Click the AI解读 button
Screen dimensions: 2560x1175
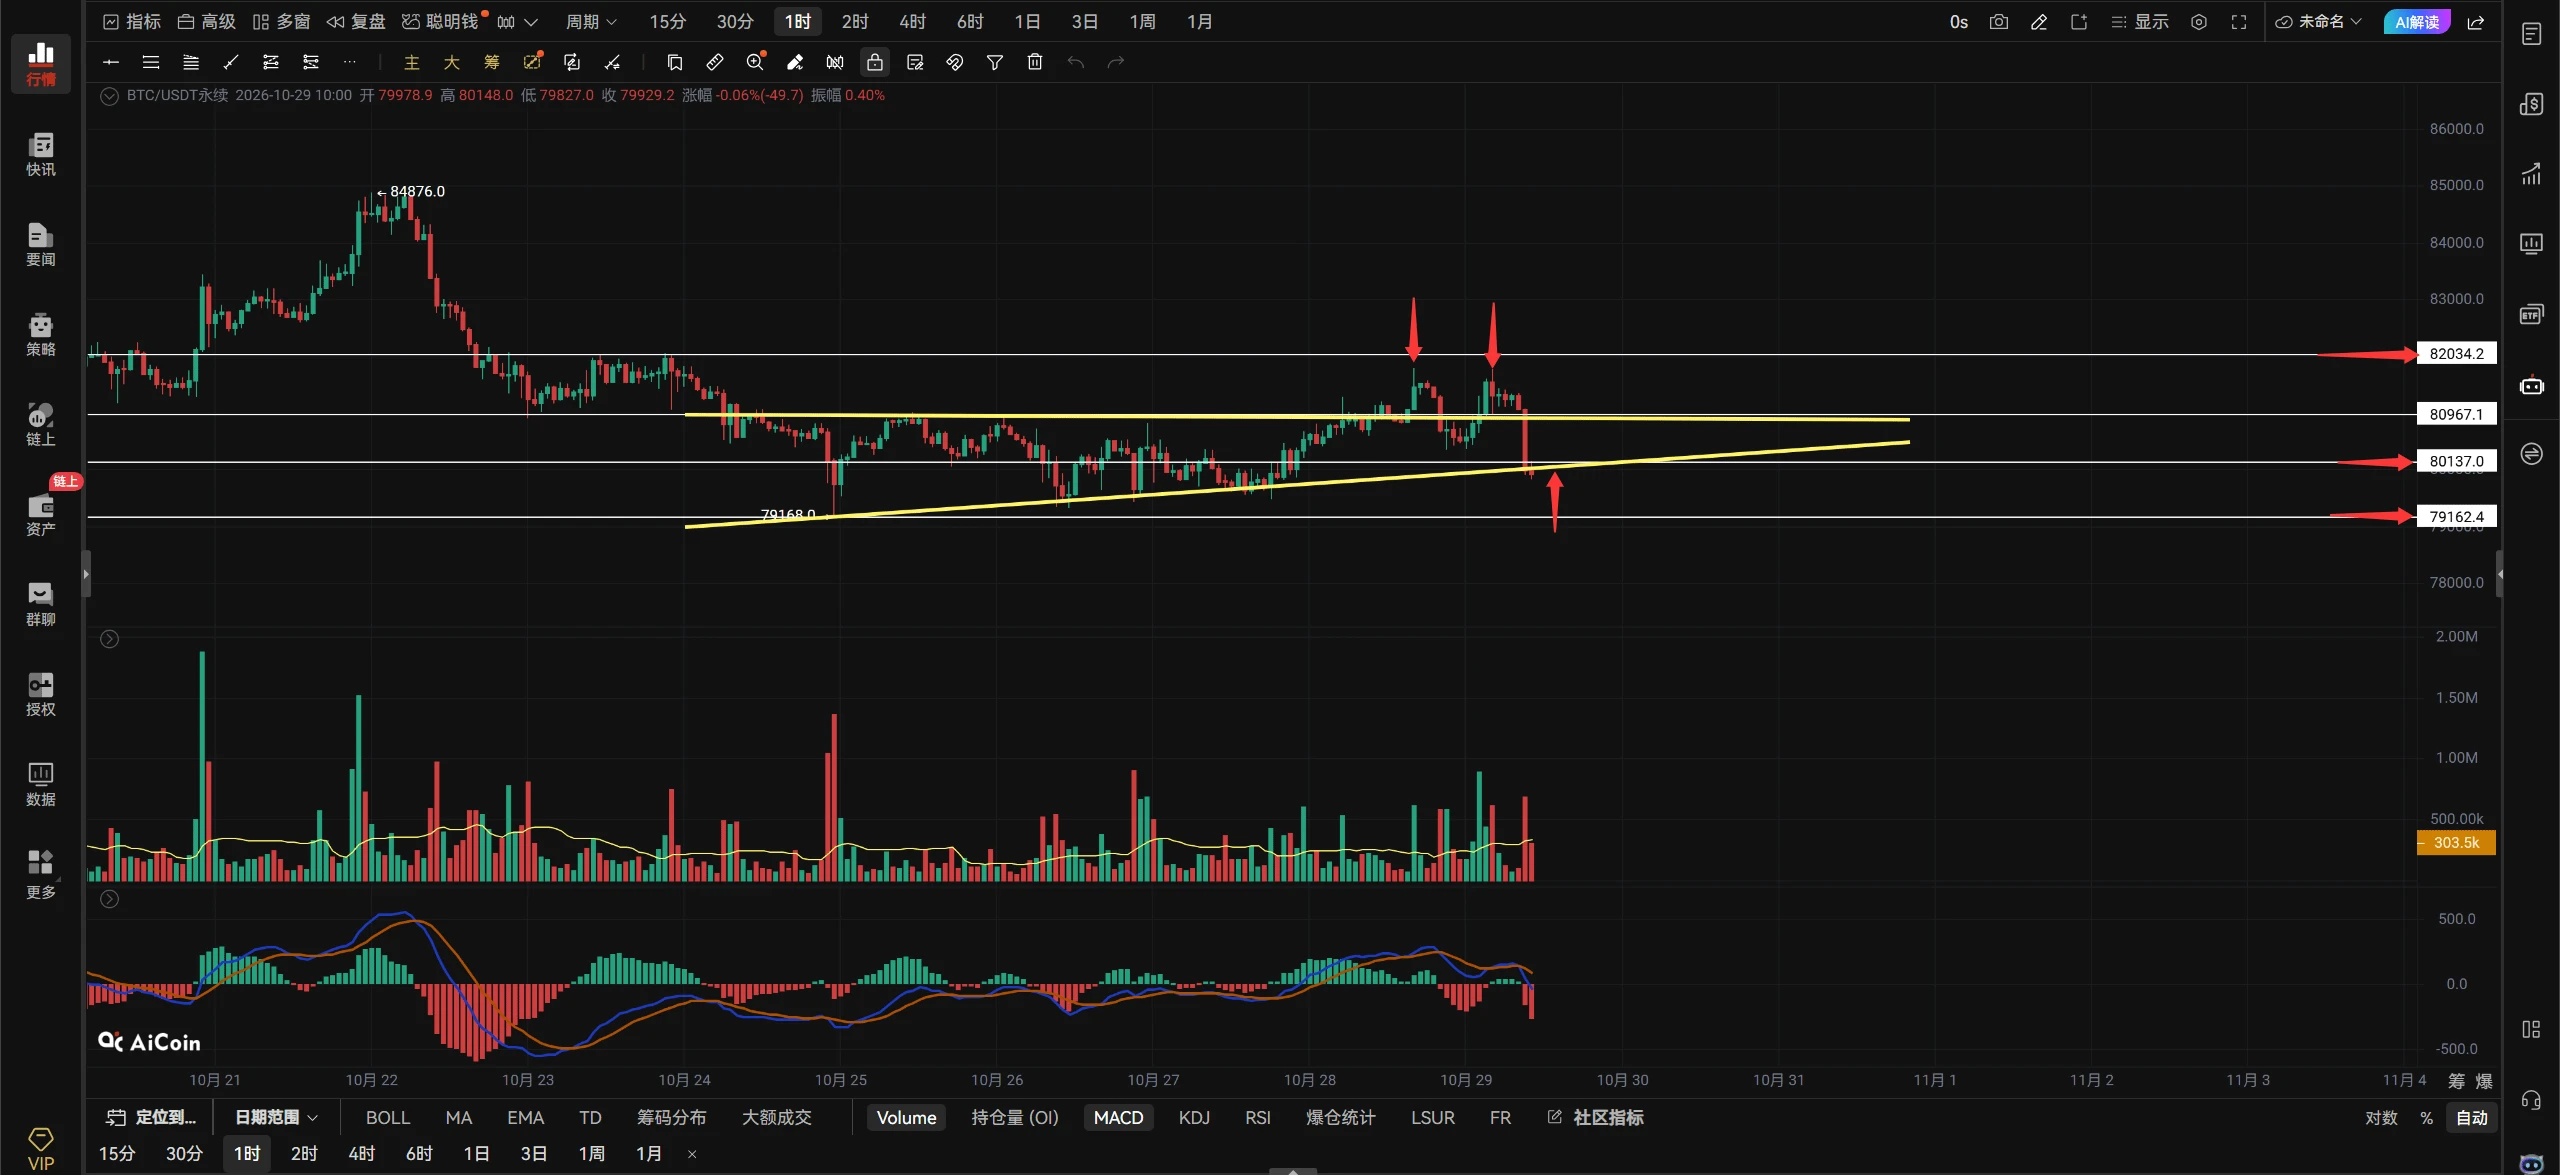2417,22
